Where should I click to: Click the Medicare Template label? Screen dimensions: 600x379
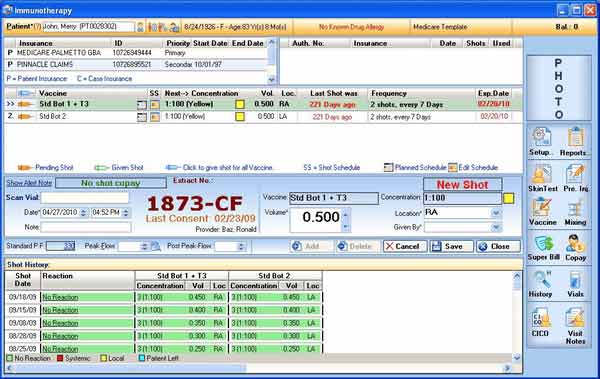point(440,27)
